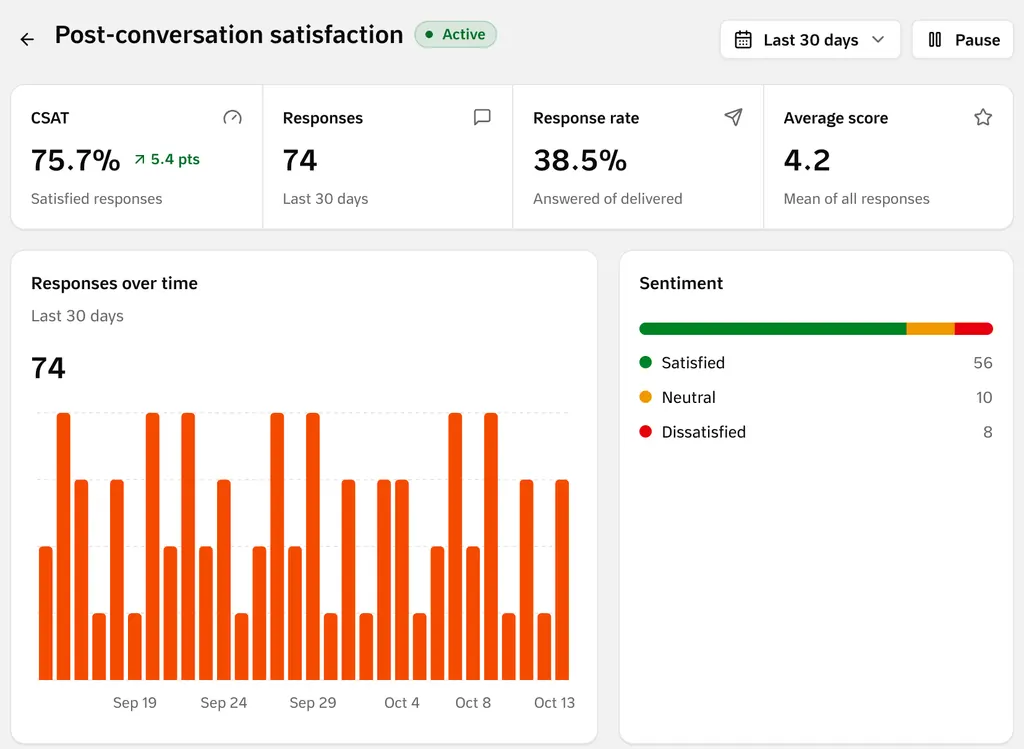The width and height of the screenshot is (1024, 749).
Task: Click the 5.4 pts upward trend indicator
Action: tap(167, 159)
